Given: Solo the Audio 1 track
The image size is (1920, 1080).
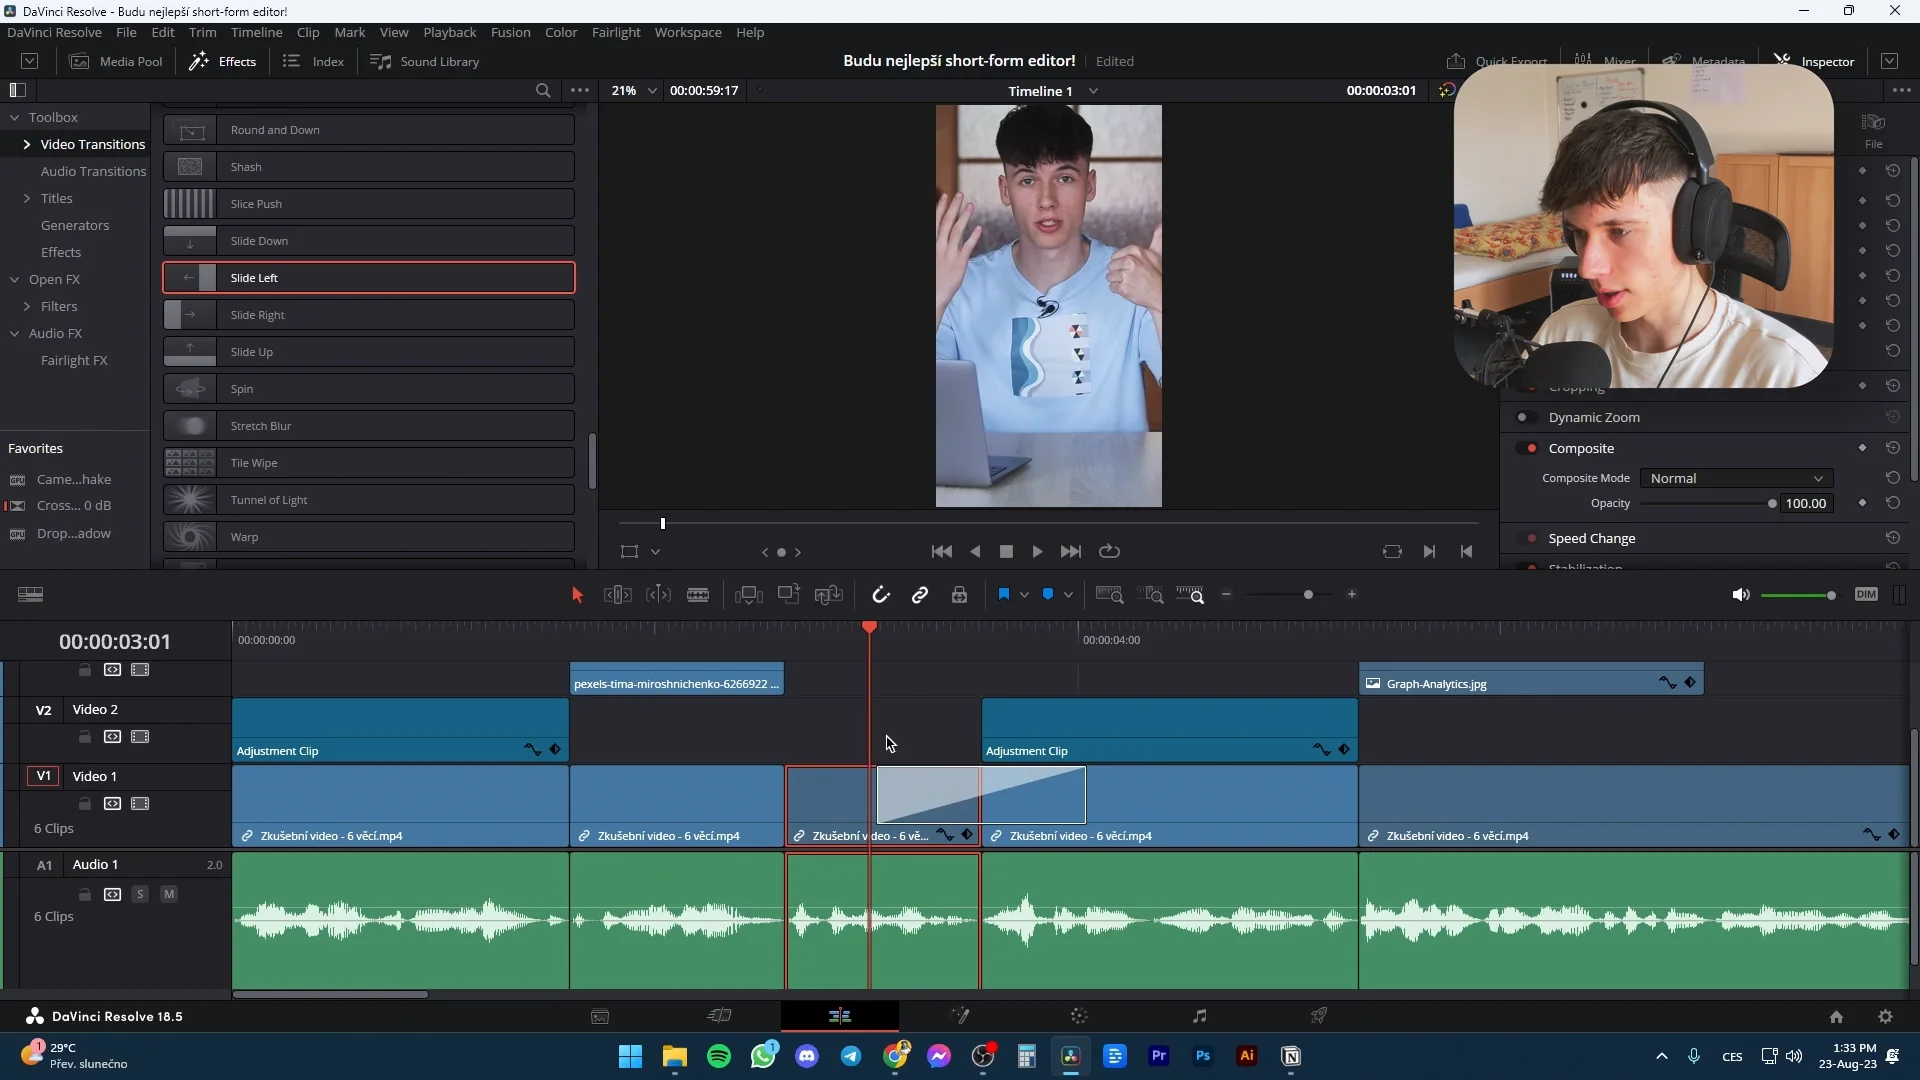Looking at the screenshot, I should (x=140, y=894).
